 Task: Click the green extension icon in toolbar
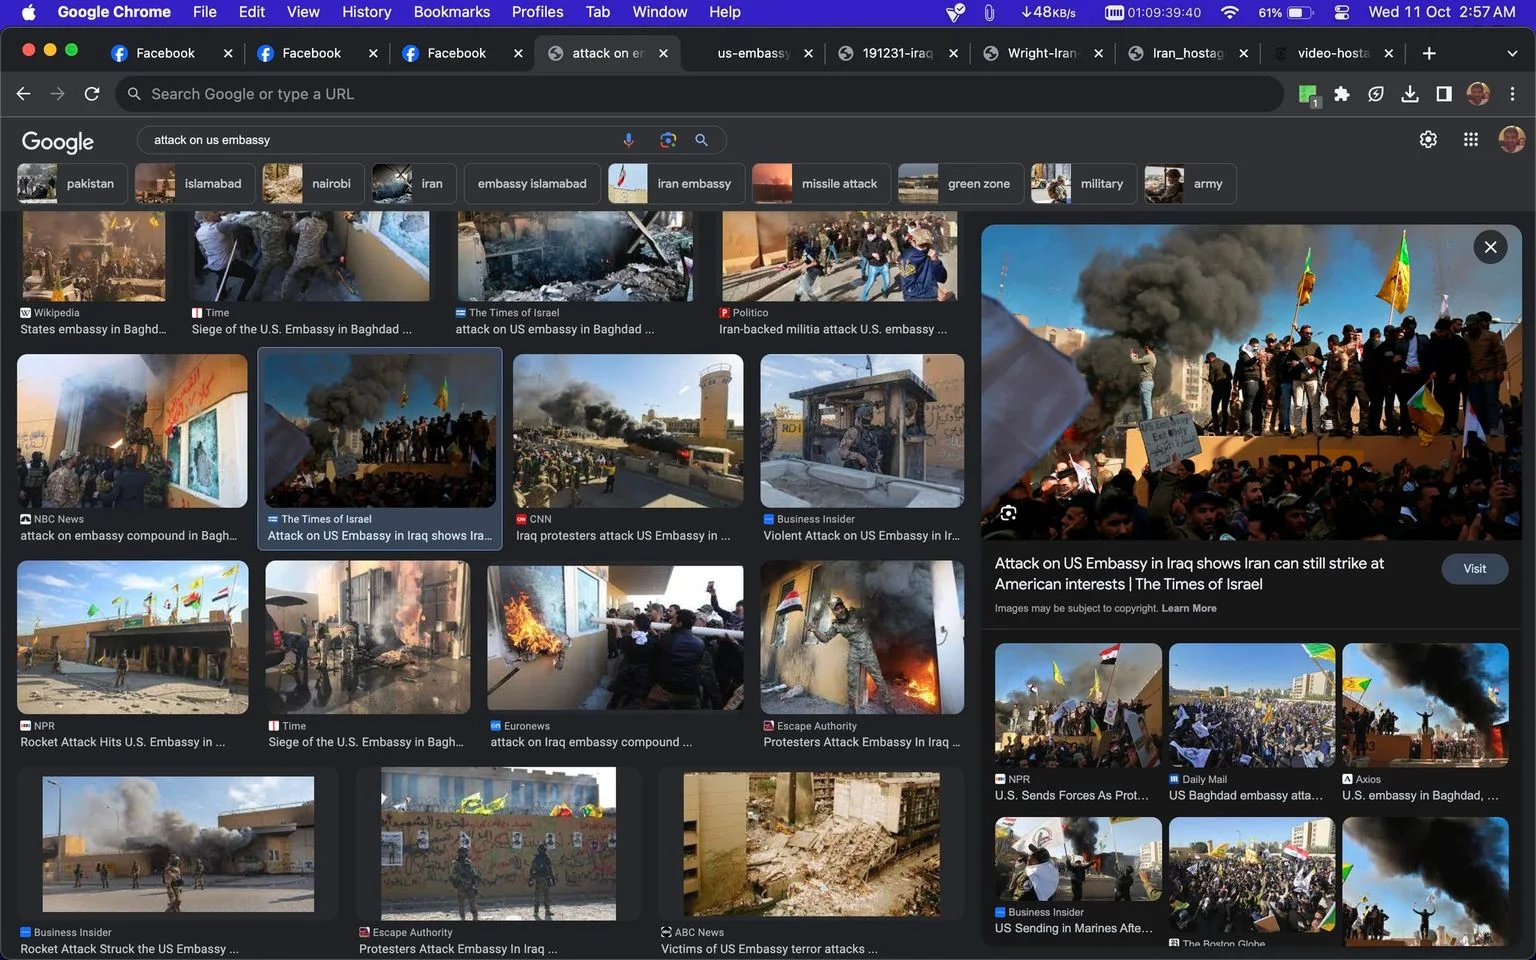click(1308, 95)
